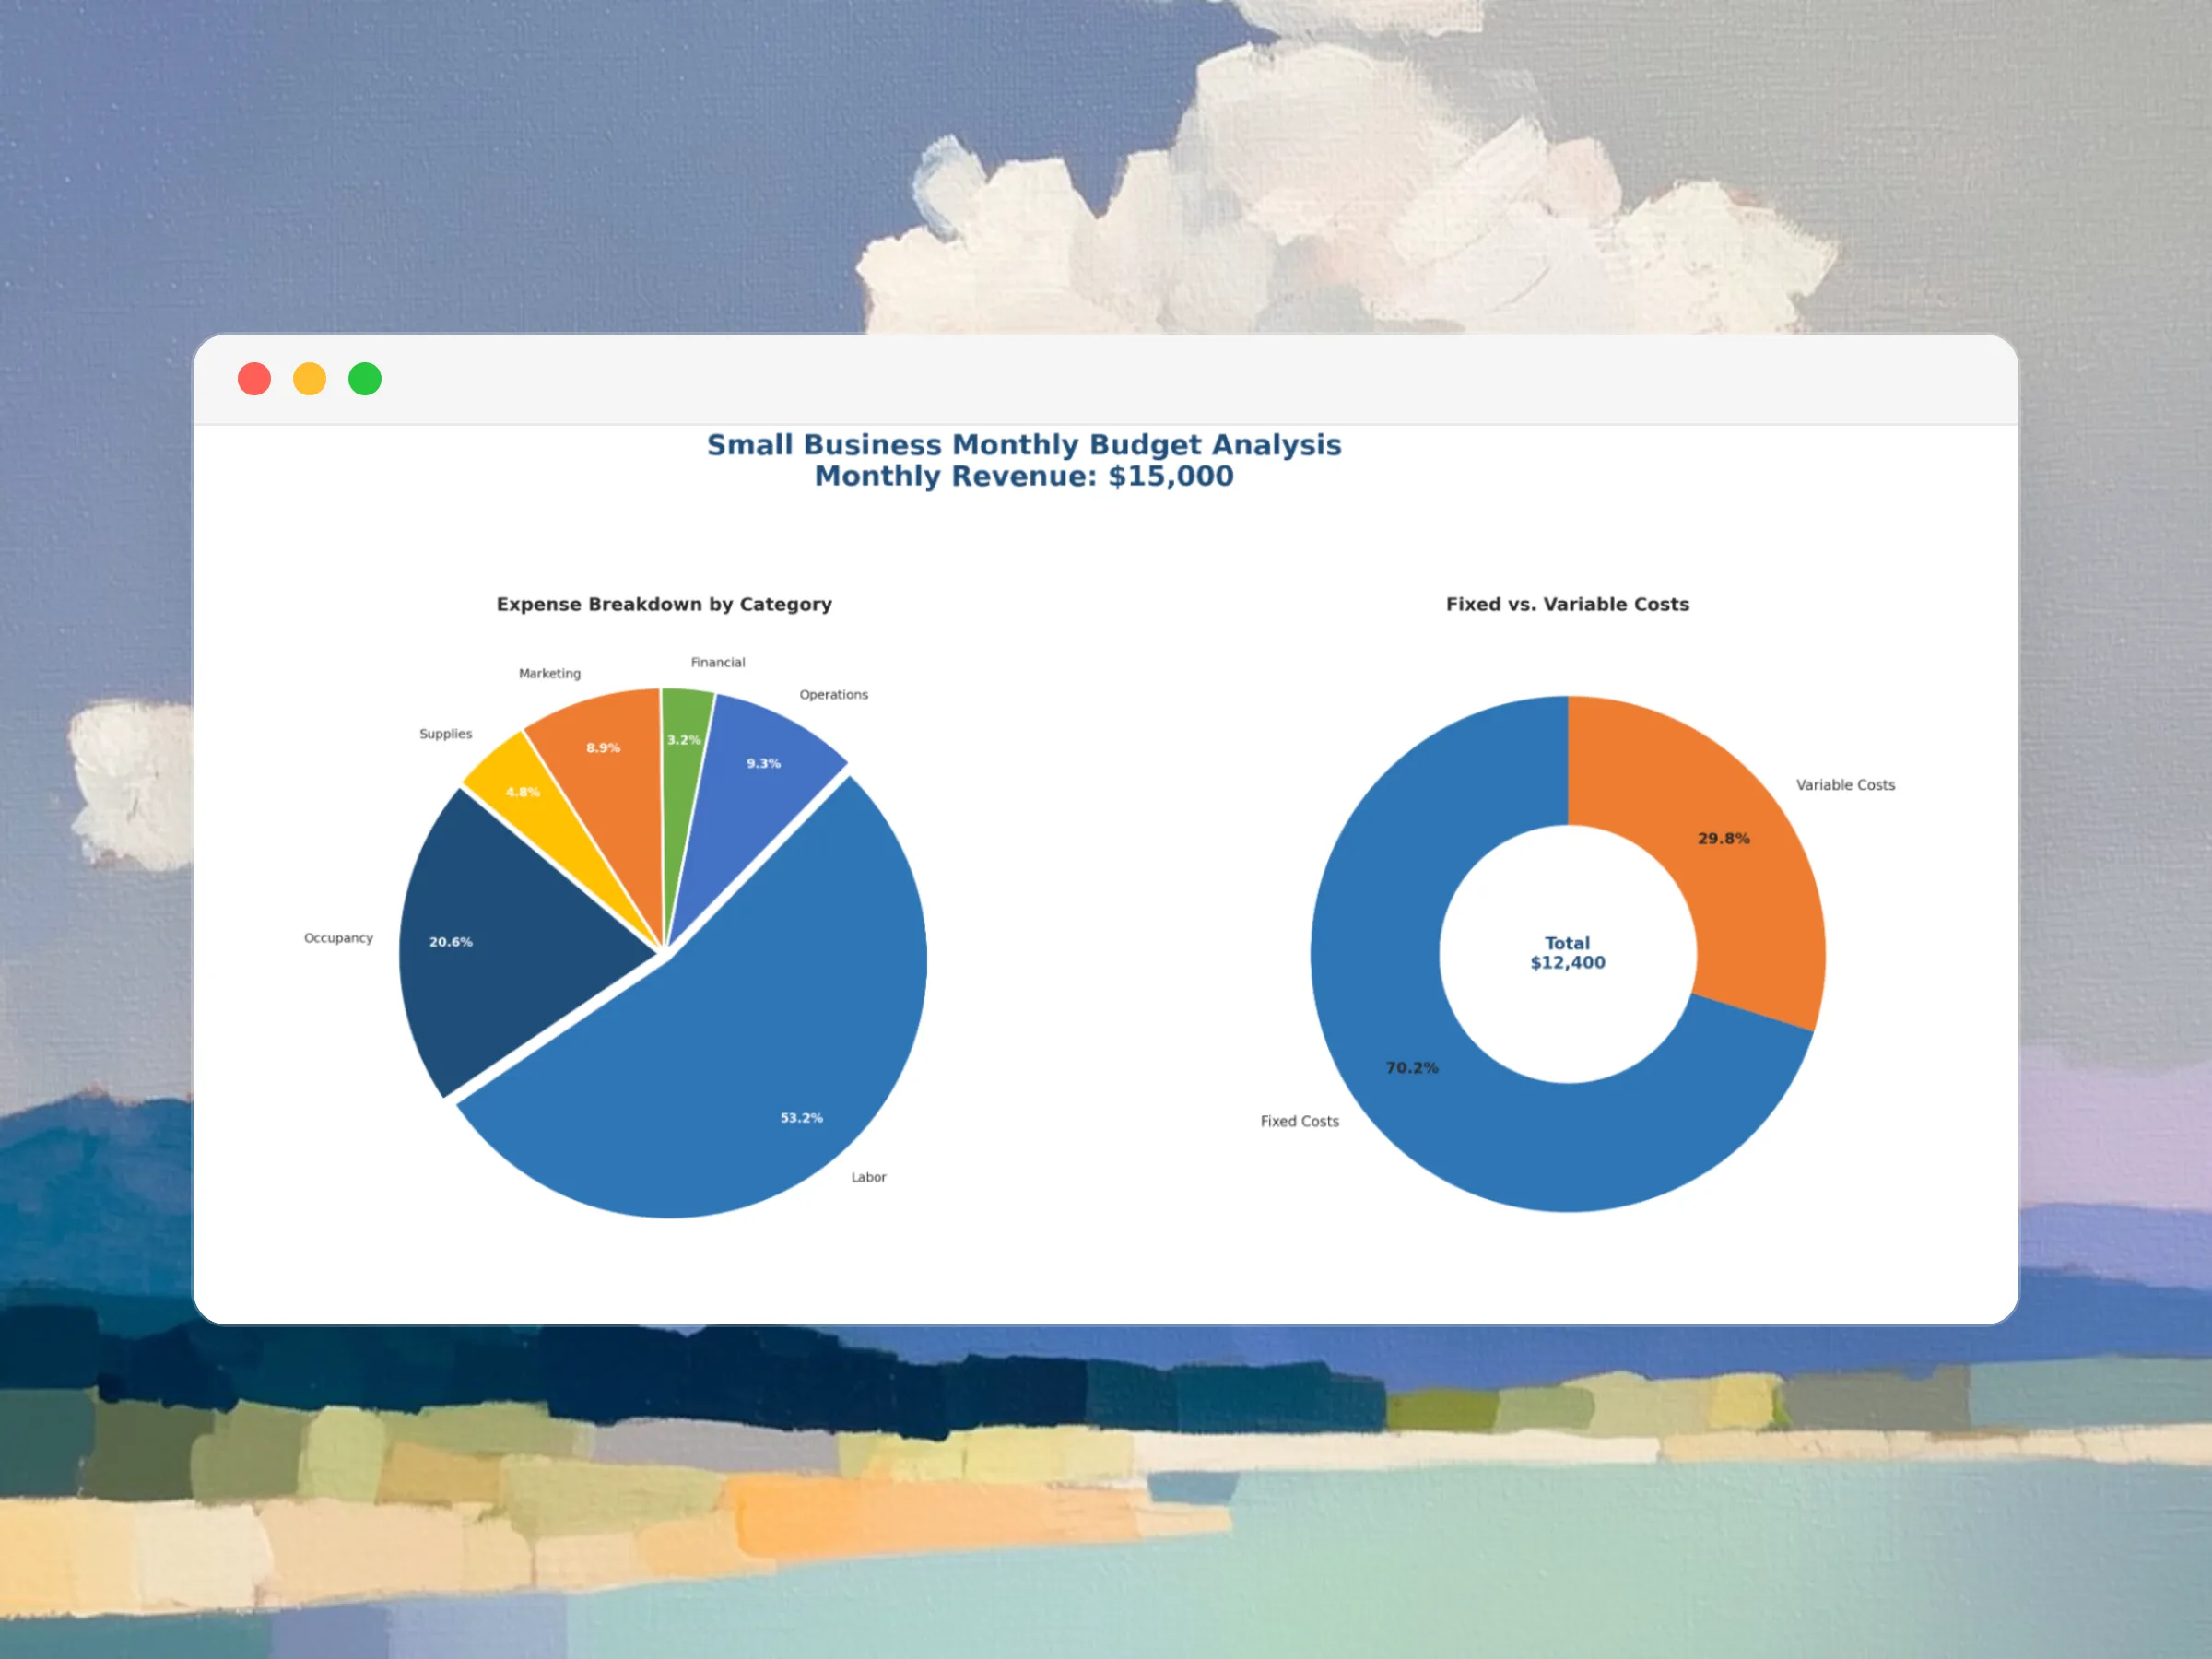Click the Fixed vs. Variable Costs title
Viewport: 2212px width, 1659px height.
coord(1567,604)
